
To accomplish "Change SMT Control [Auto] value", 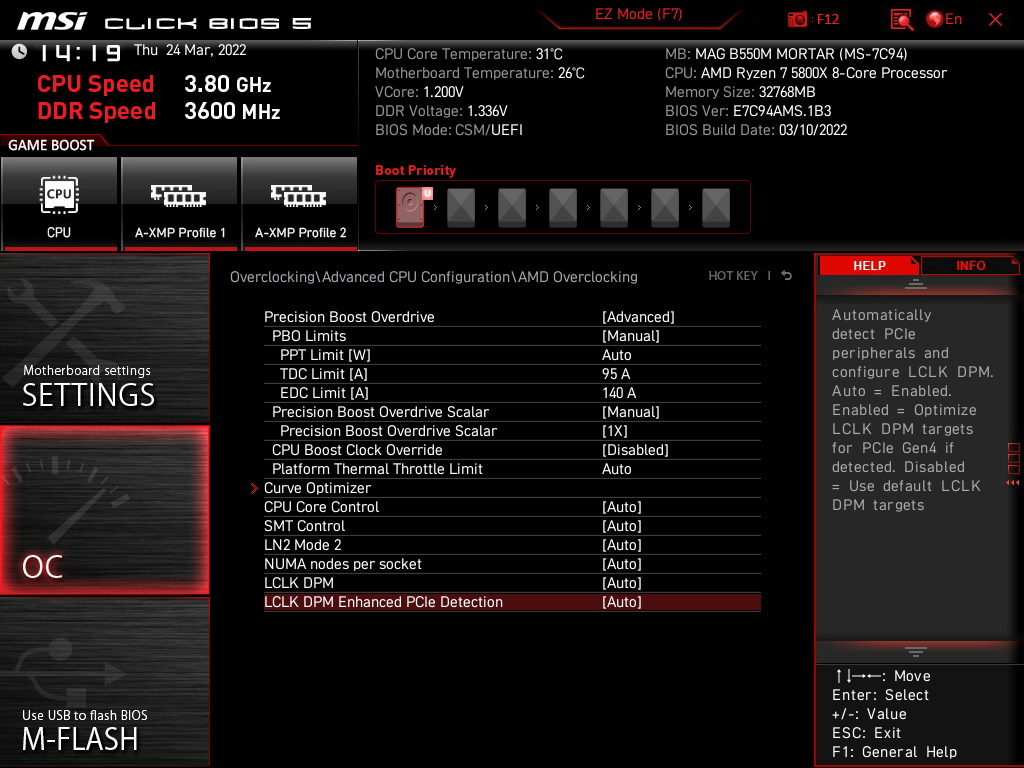I will (x=622, y=526).
